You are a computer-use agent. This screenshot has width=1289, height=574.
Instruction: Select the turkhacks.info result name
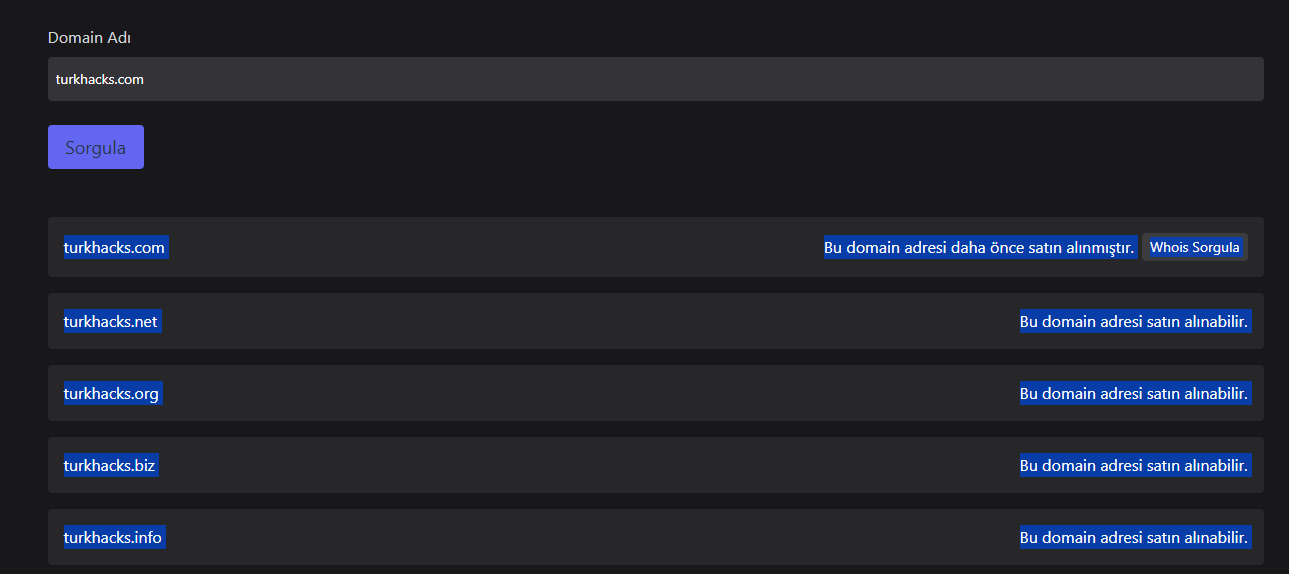(x=113, y=537)
